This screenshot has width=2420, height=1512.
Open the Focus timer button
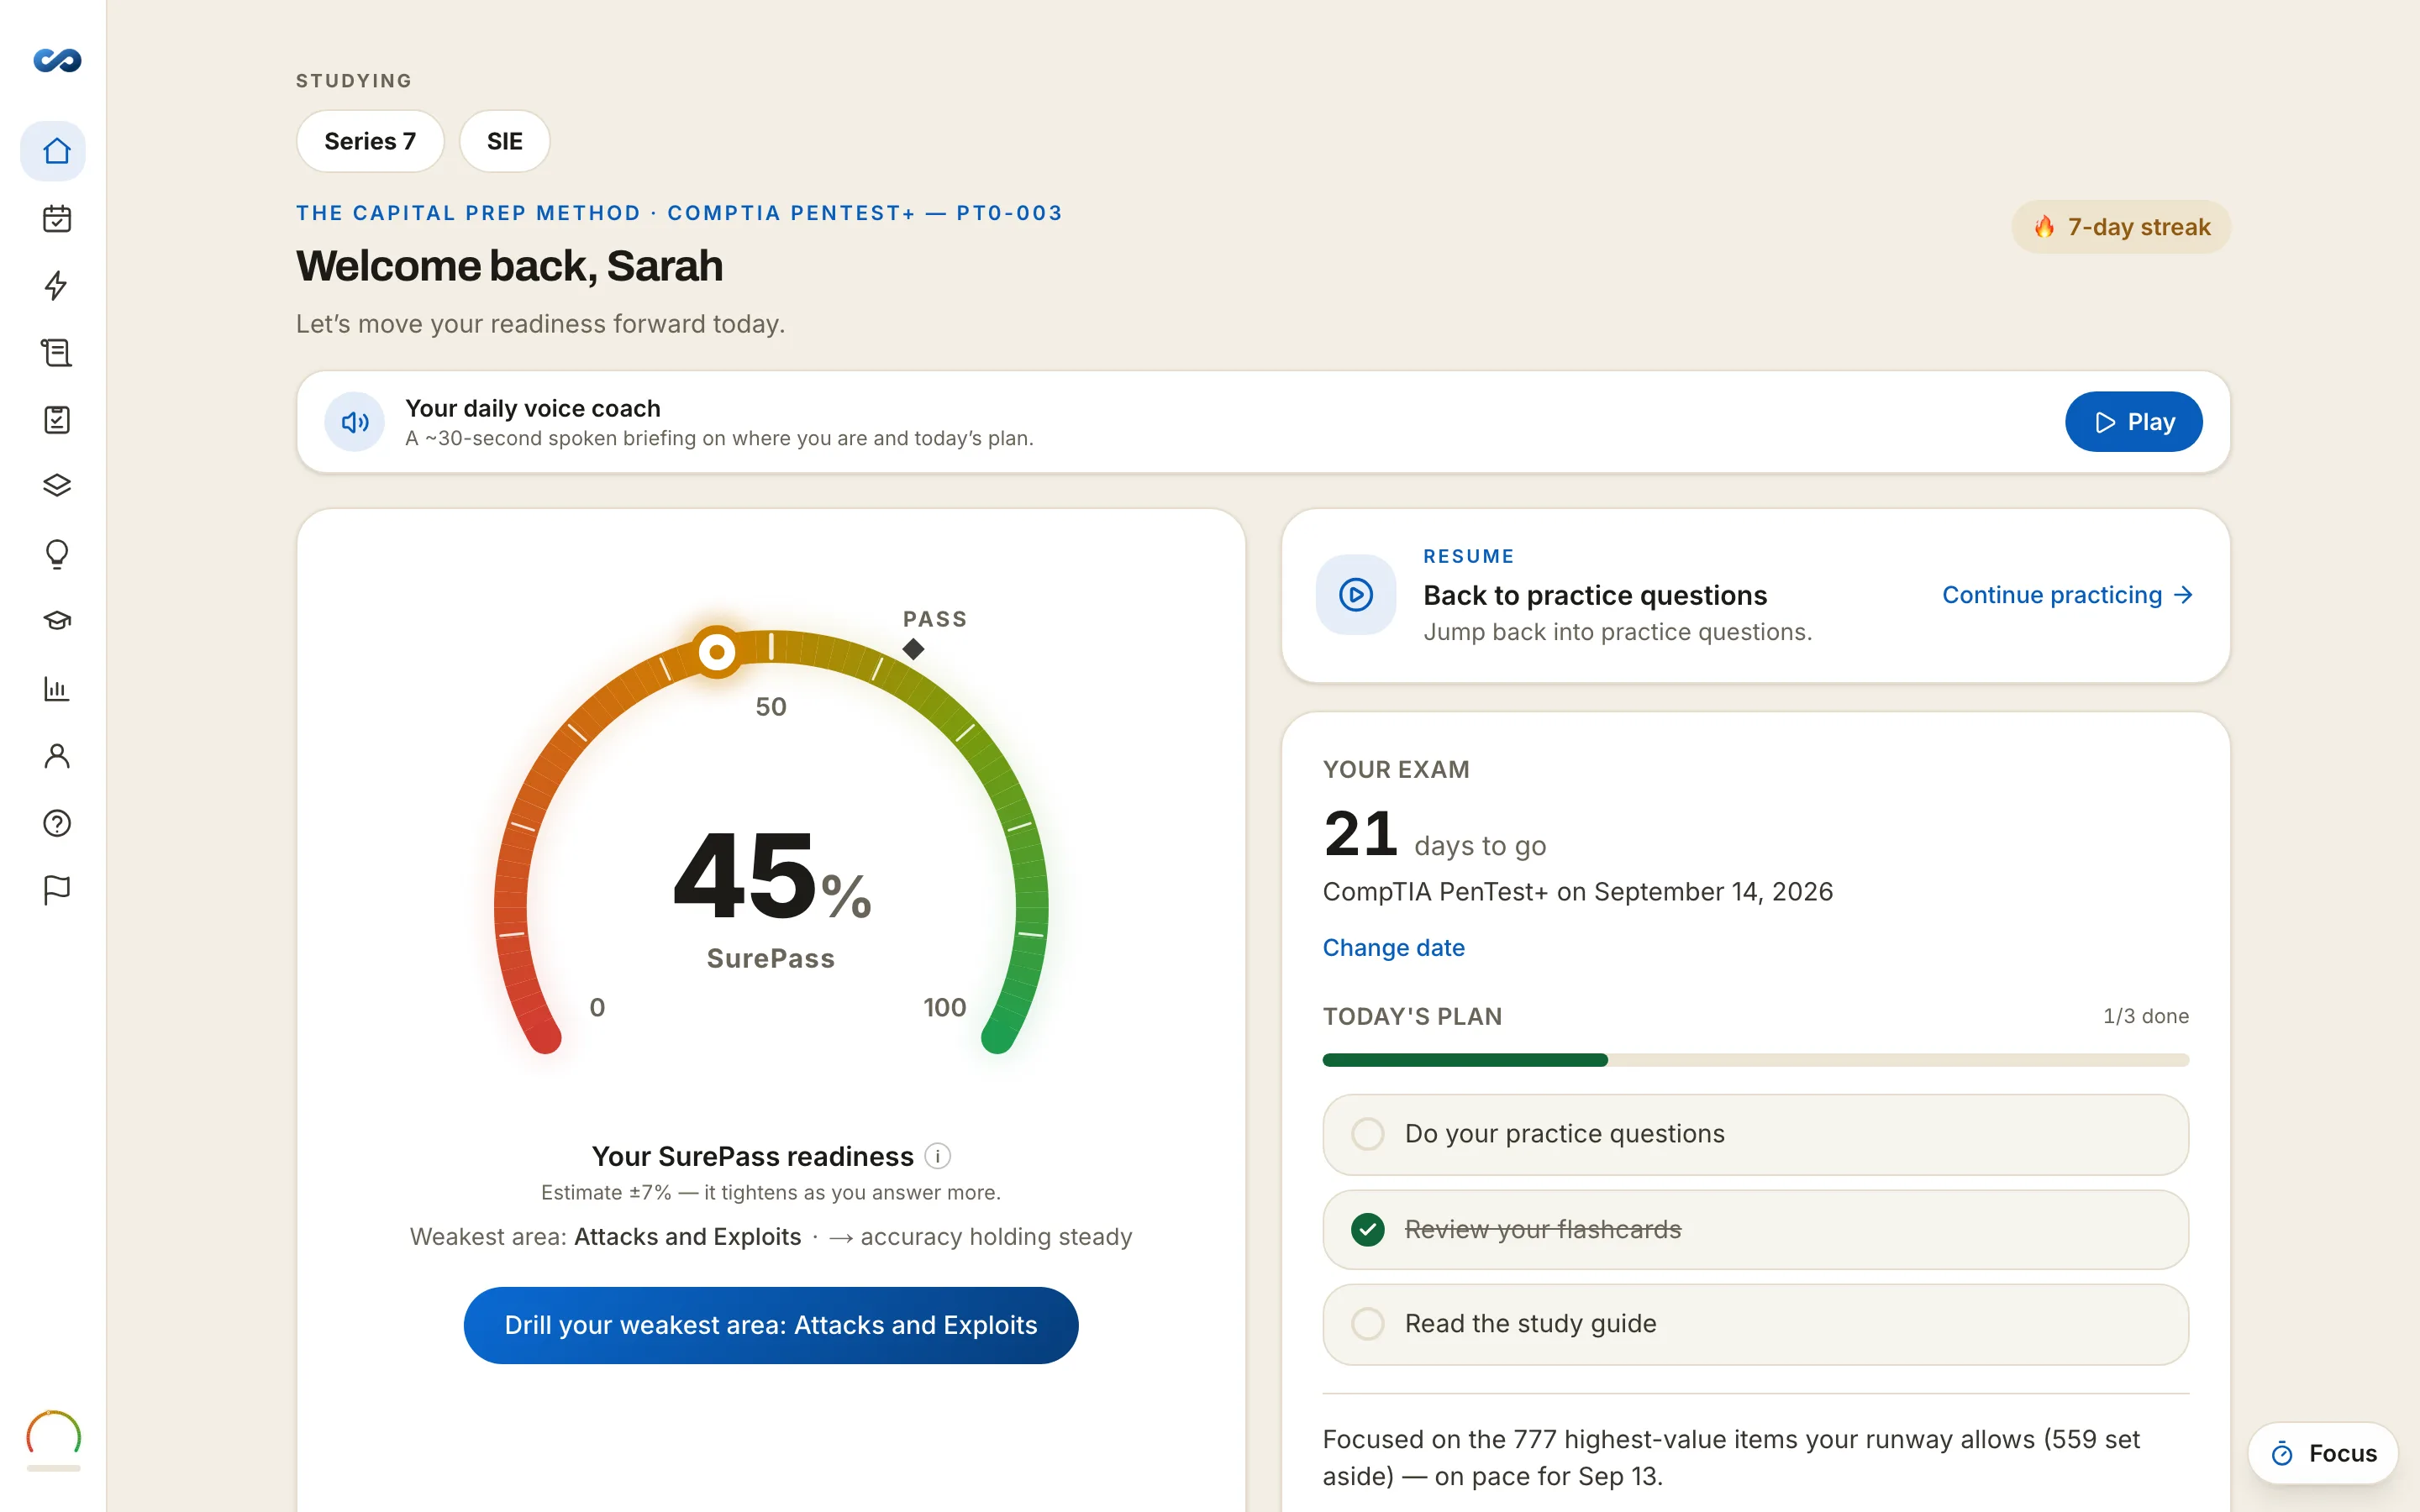2322,1453
